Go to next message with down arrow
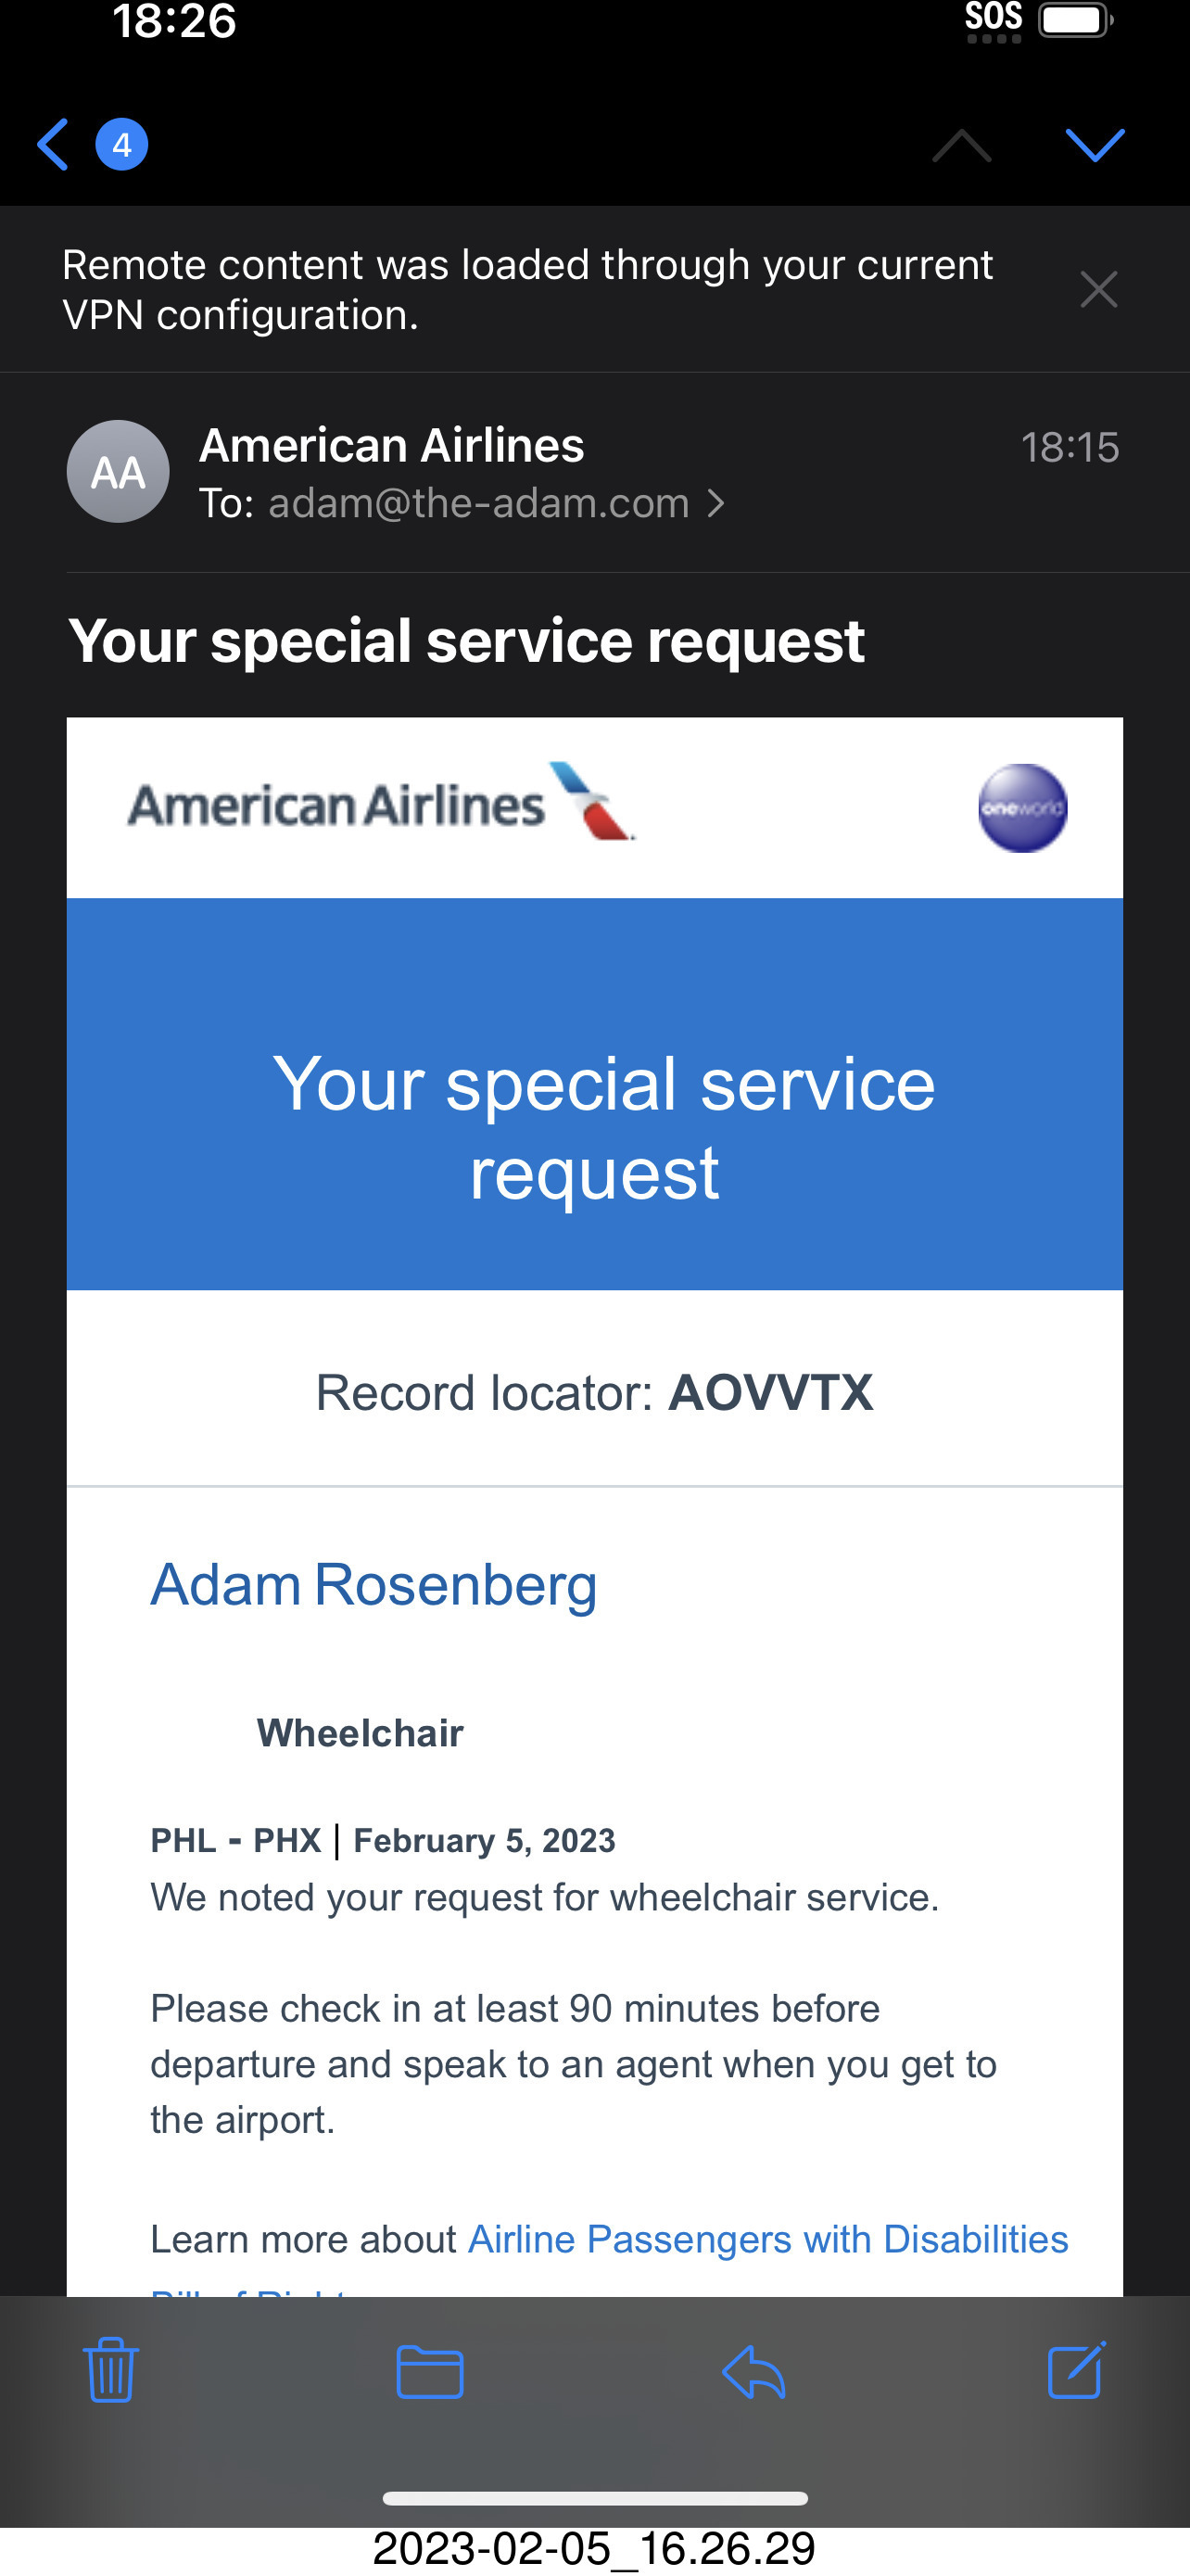Viewport: 1190px width, 2576px height. [1095, 145]
